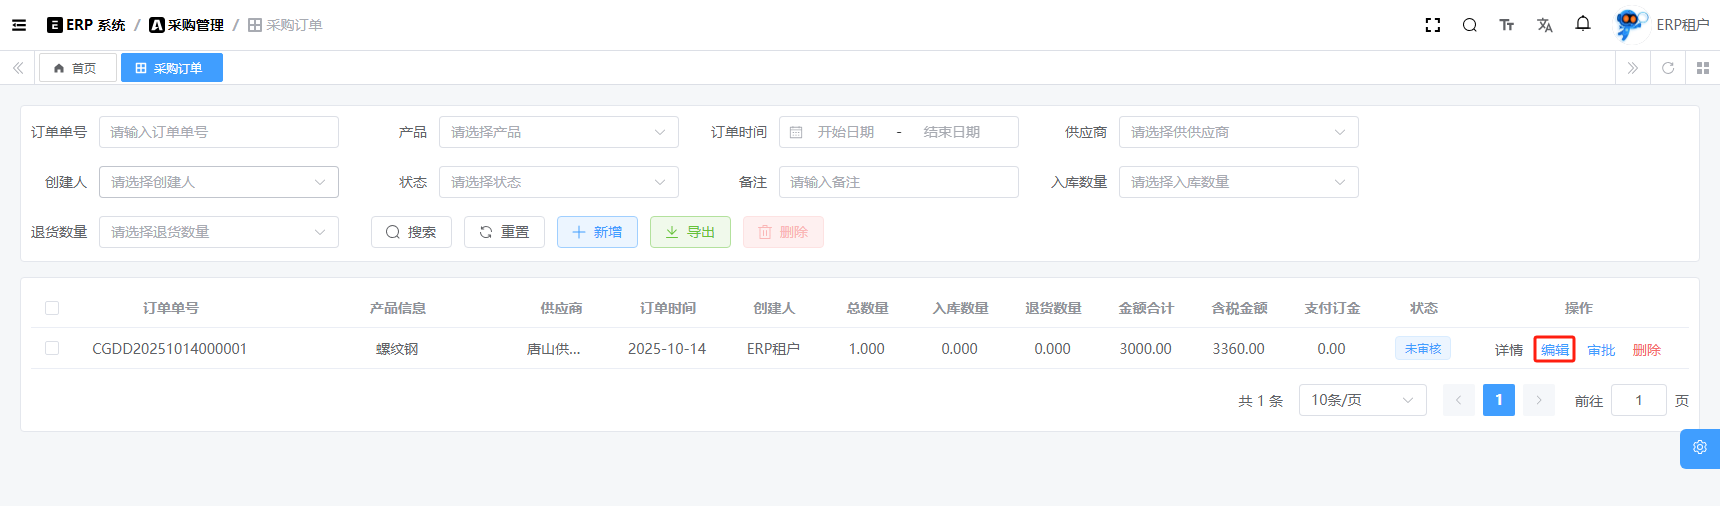Image resolution: width=1720 pixels, height=506 pixels.
Task: Expand the 产品 product dropdown
Action: [x=558, y=132]
